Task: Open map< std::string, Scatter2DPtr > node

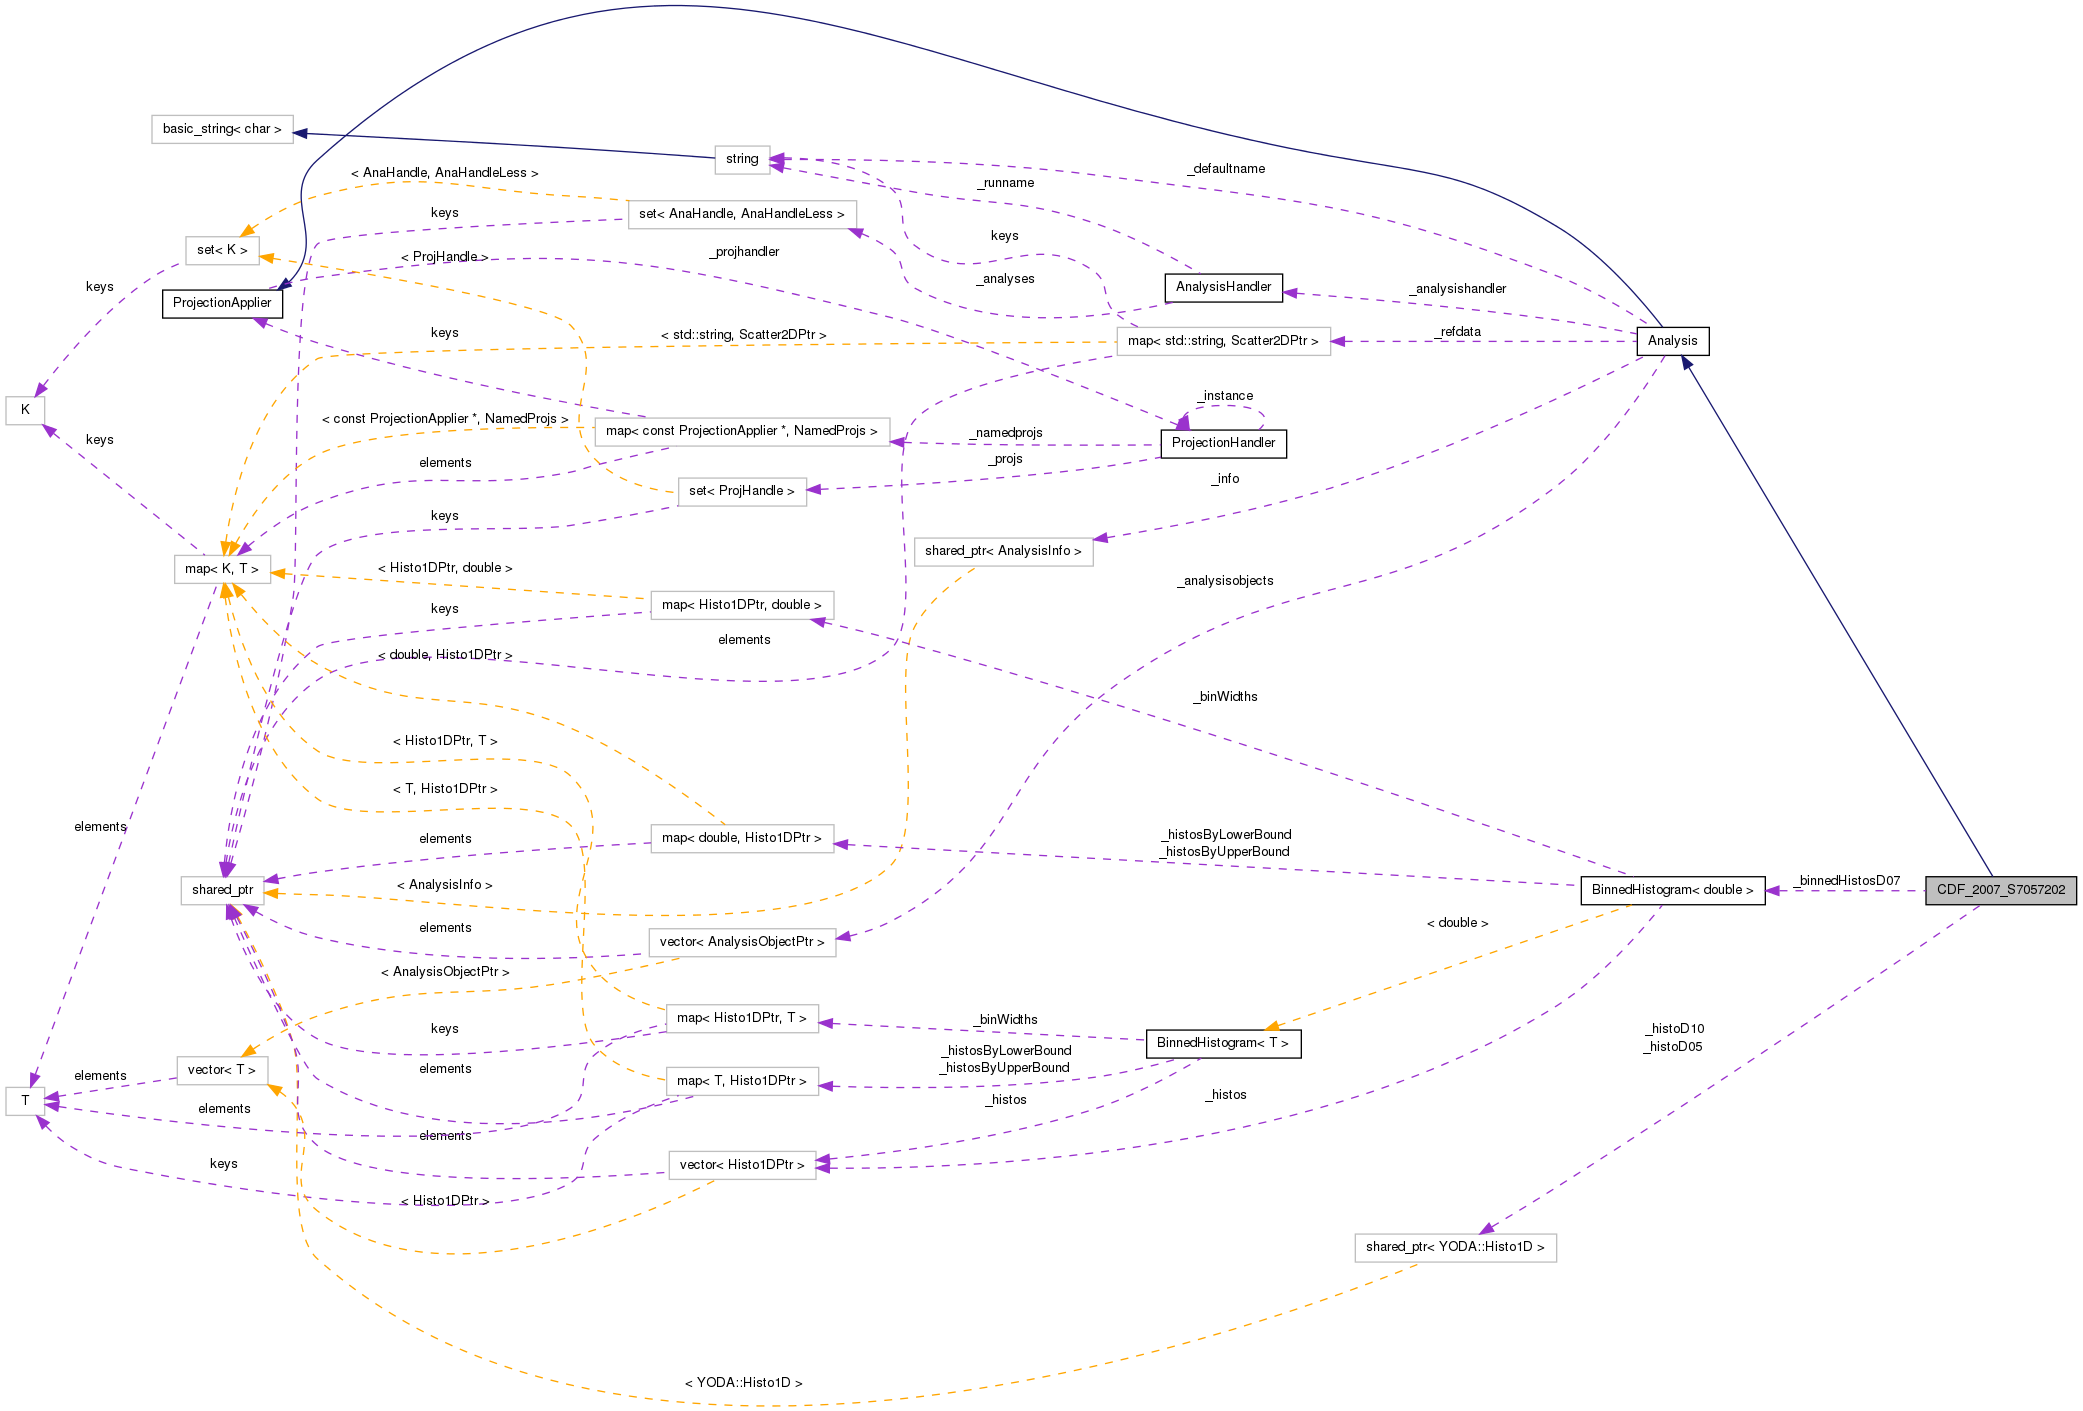Action: [1223, 341]
